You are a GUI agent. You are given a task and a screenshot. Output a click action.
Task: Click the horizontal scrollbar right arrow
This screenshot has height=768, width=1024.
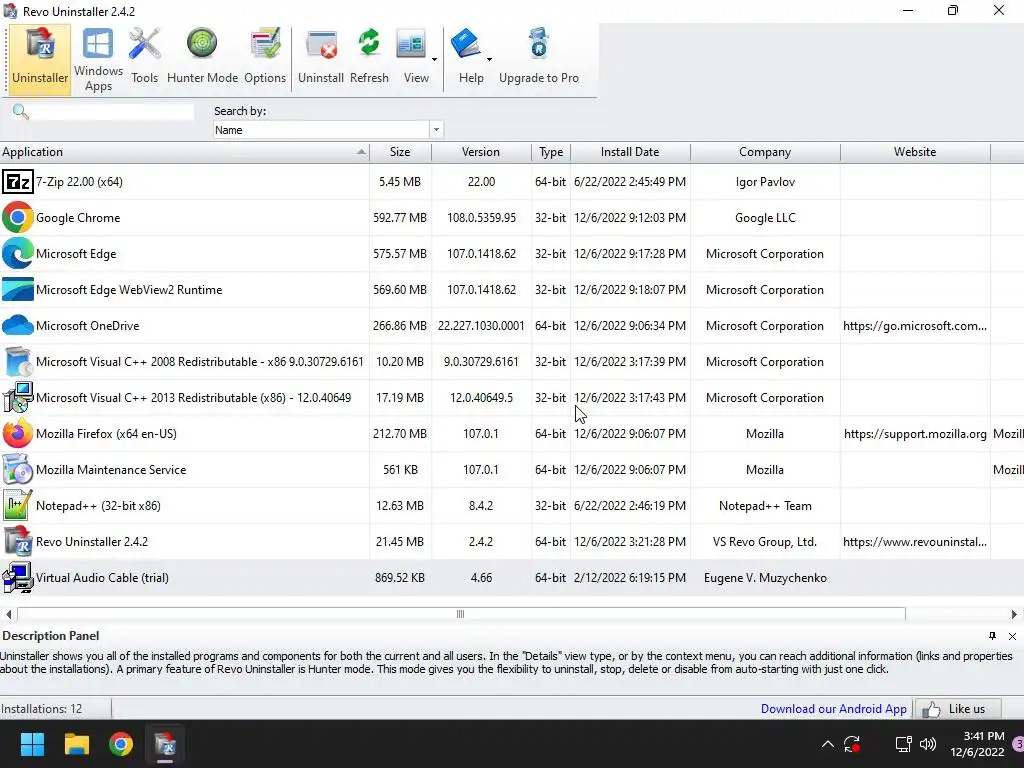(1014, 614)
